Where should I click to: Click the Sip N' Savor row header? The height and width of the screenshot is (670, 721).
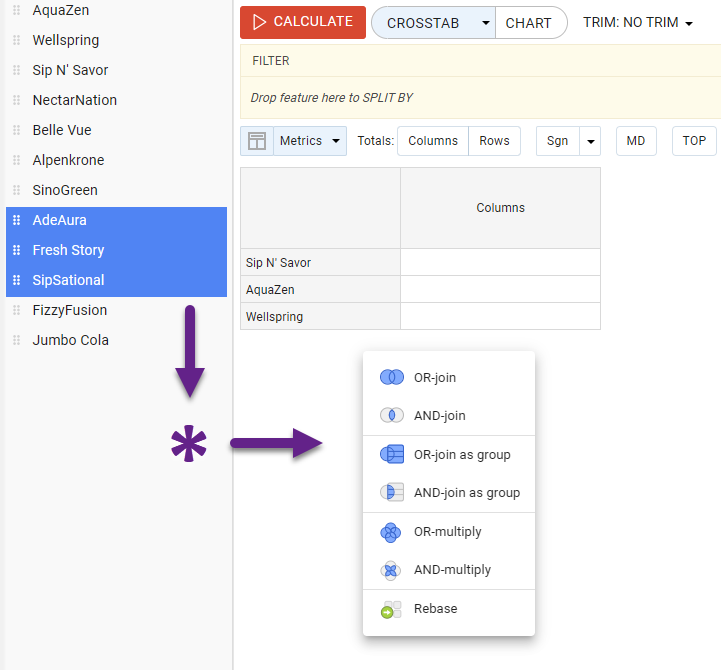point(320,263)
